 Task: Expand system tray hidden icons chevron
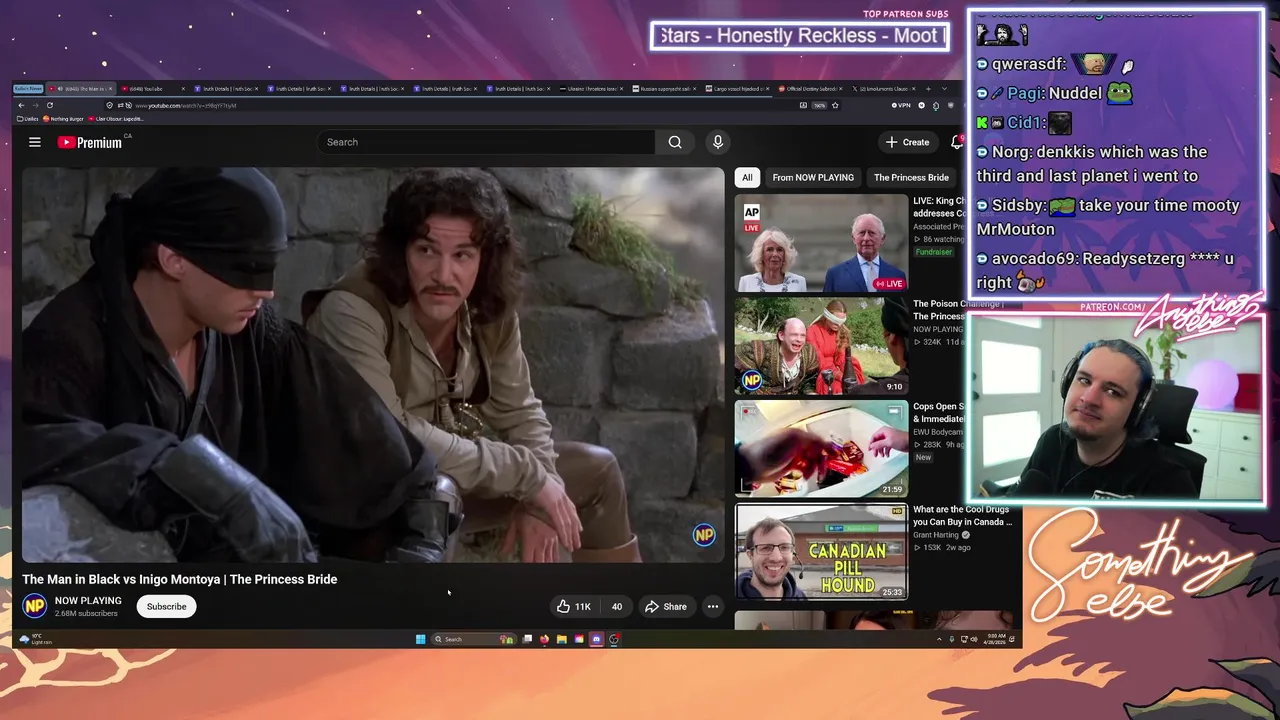coord(938,639)
